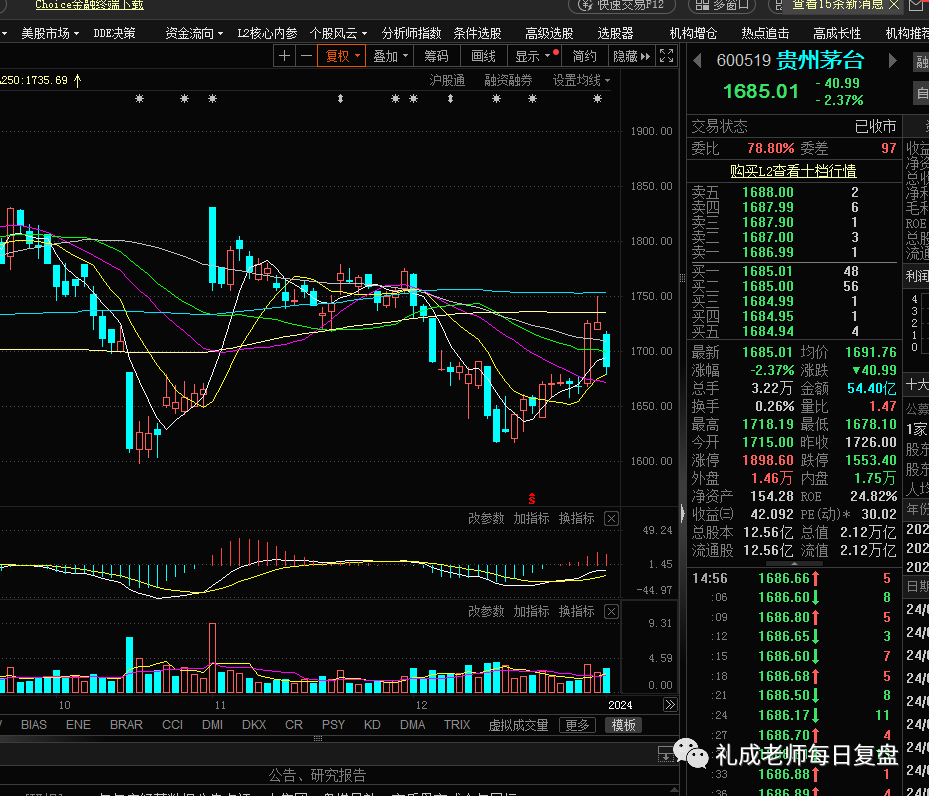Image resolution: width=929 pixels, height=796 pixels.
Task: Click 快速交易F12 button
Action: [622, 5]
